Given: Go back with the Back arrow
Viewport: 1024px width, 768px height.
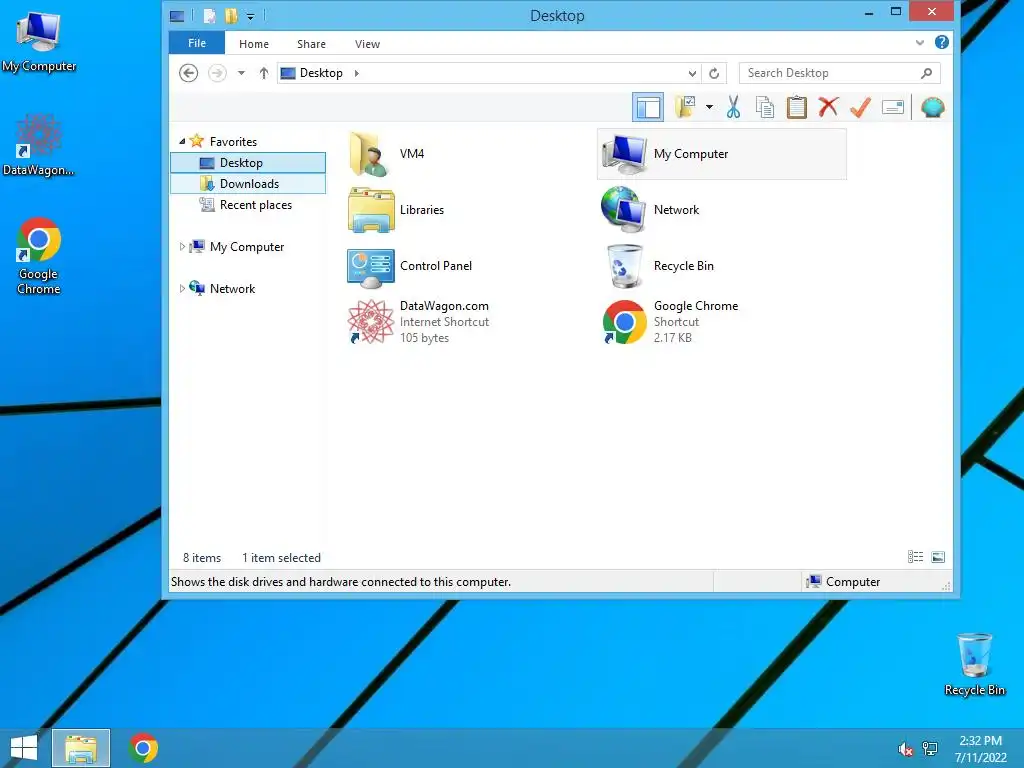Looking at the screenshot, I should [189, 73].
